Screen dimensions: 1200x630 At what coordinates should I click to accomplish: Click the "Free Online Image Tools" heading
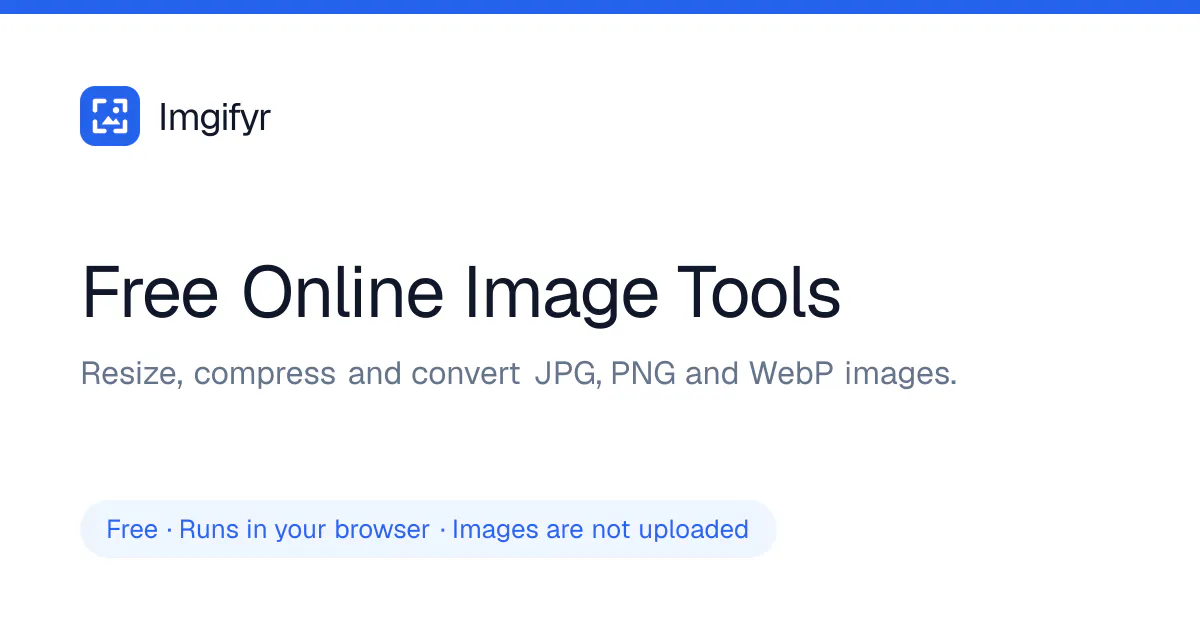pyautogui.click(x=461, y=292)
